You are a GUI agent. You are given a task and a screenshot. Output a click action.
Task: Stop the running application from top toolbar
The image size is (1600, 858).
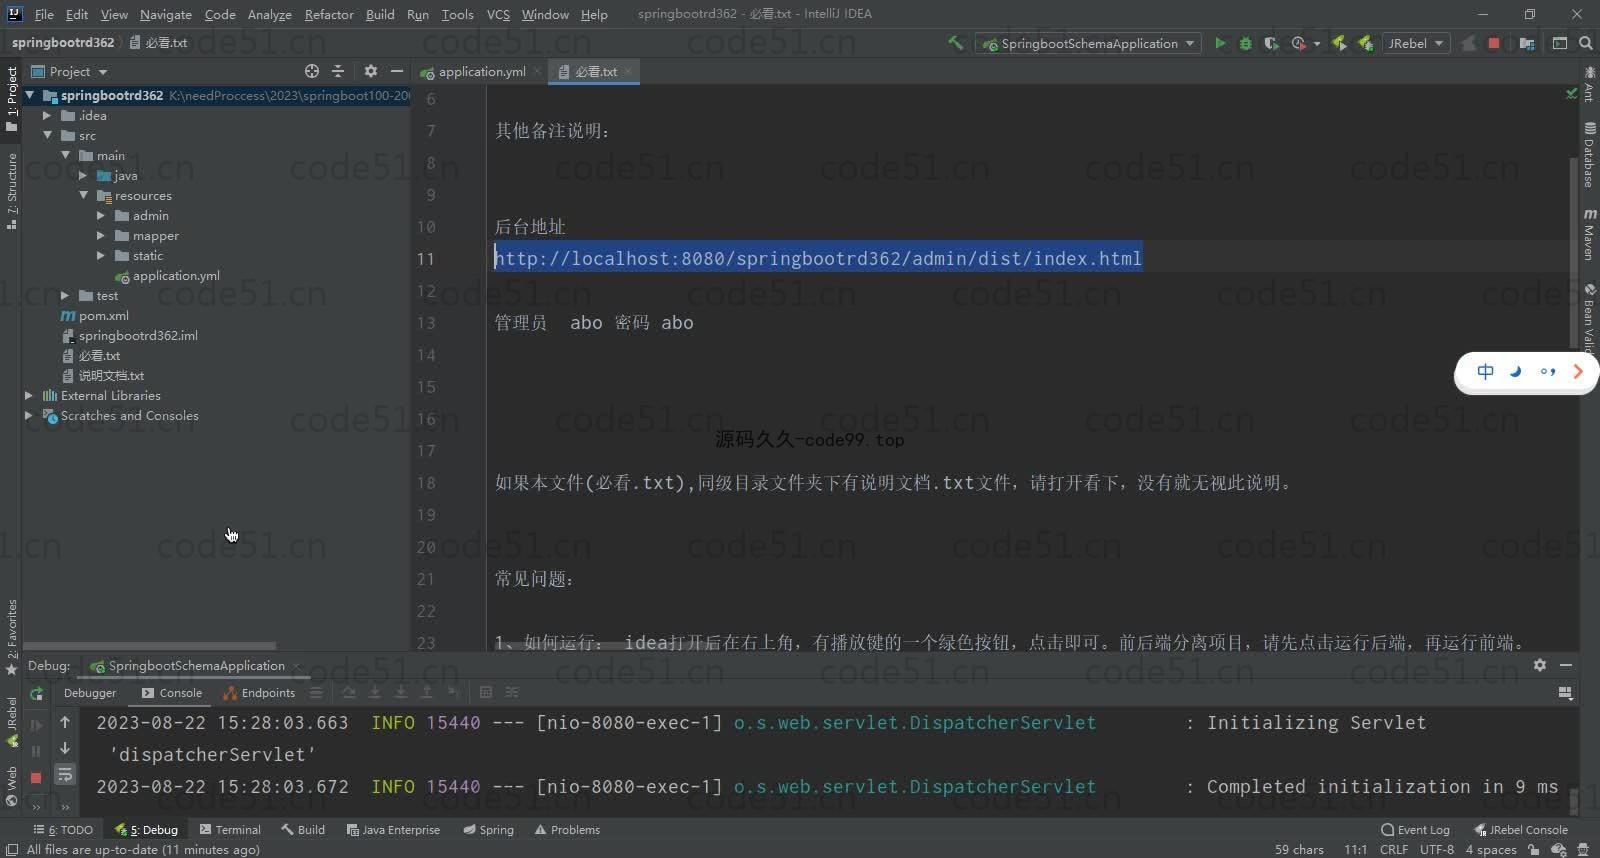coord(1494,43)
